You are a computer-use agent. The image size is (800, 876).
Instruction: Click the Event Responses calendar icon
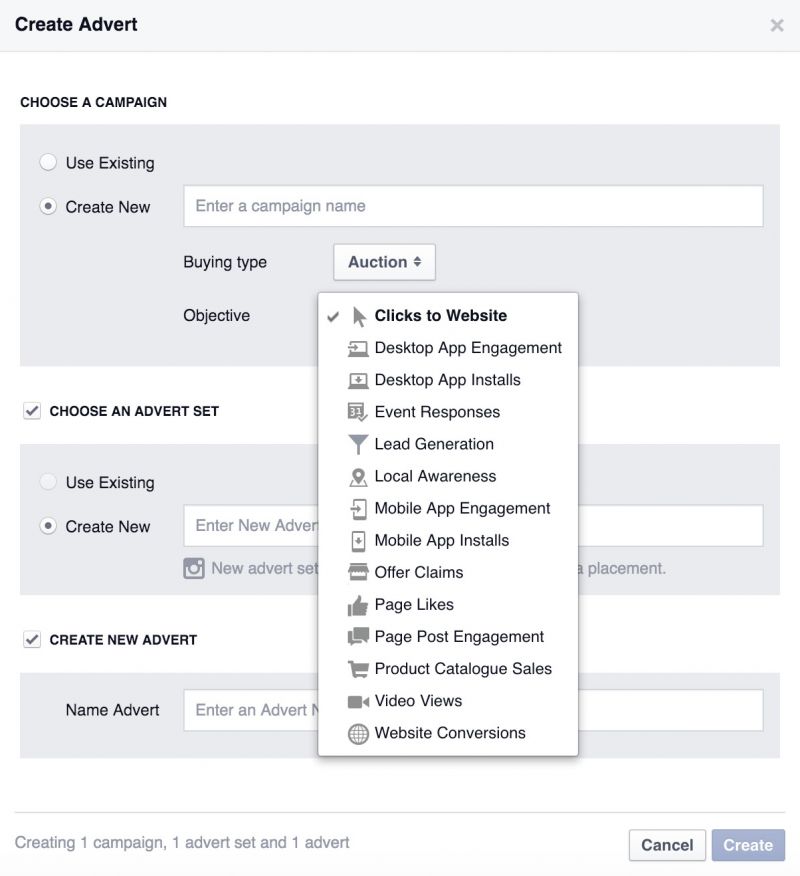click(x=358, y=412)
